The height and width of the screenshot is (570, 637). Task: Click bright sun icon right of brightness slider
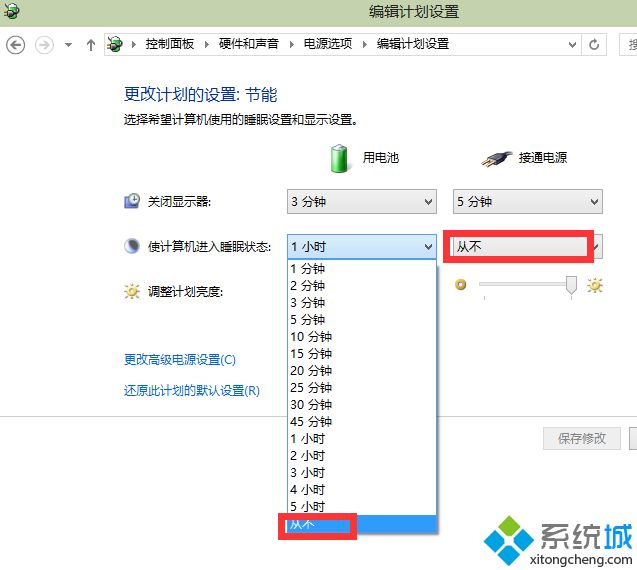594,285
